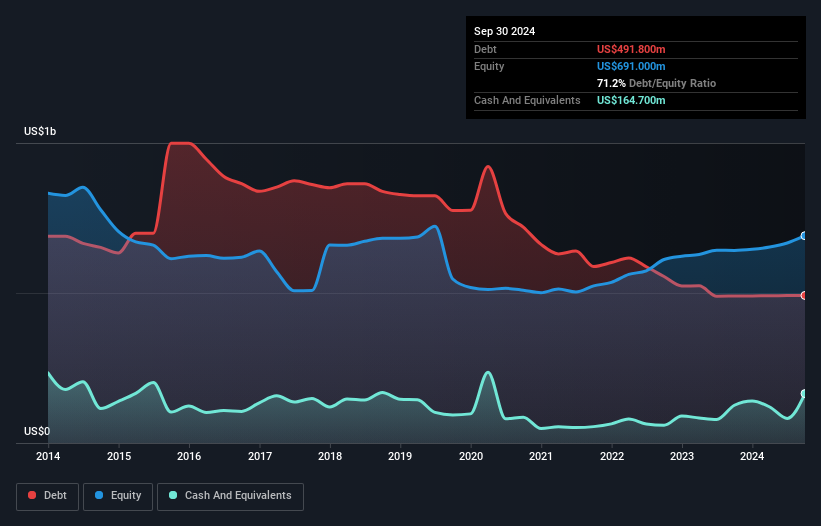Image resolution: width=821 pixels, height=526 pixels.
Task: Click the teal Cash endpoint marker
Action: click(x=804, y=394)
